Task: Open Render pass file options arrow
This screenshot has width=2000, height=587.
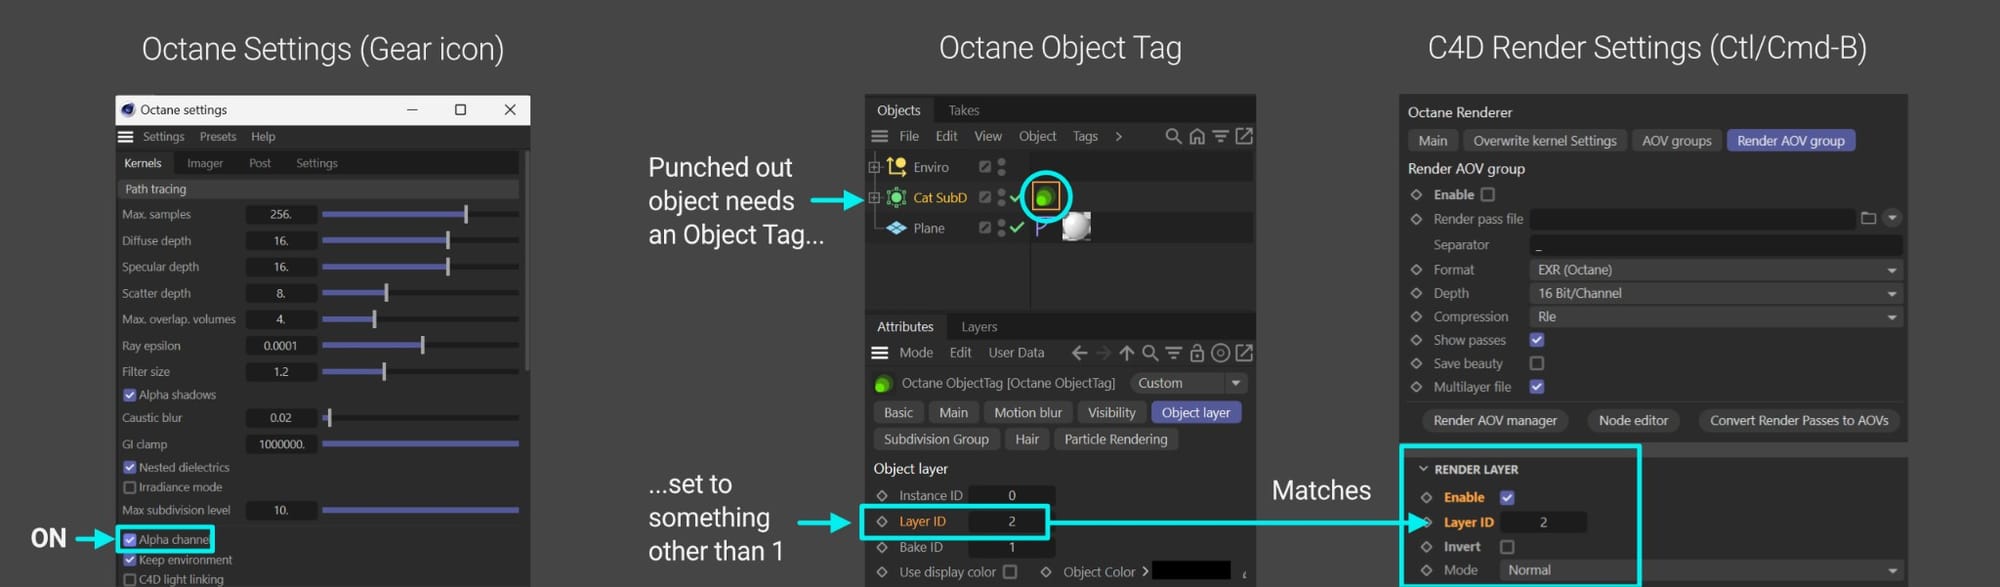Action: [1891, 218]
